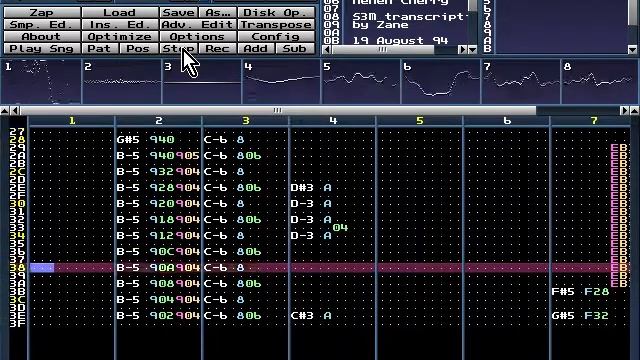
Task: Mute channel 7 via its oscilloscope
Action: pos(522,81)
